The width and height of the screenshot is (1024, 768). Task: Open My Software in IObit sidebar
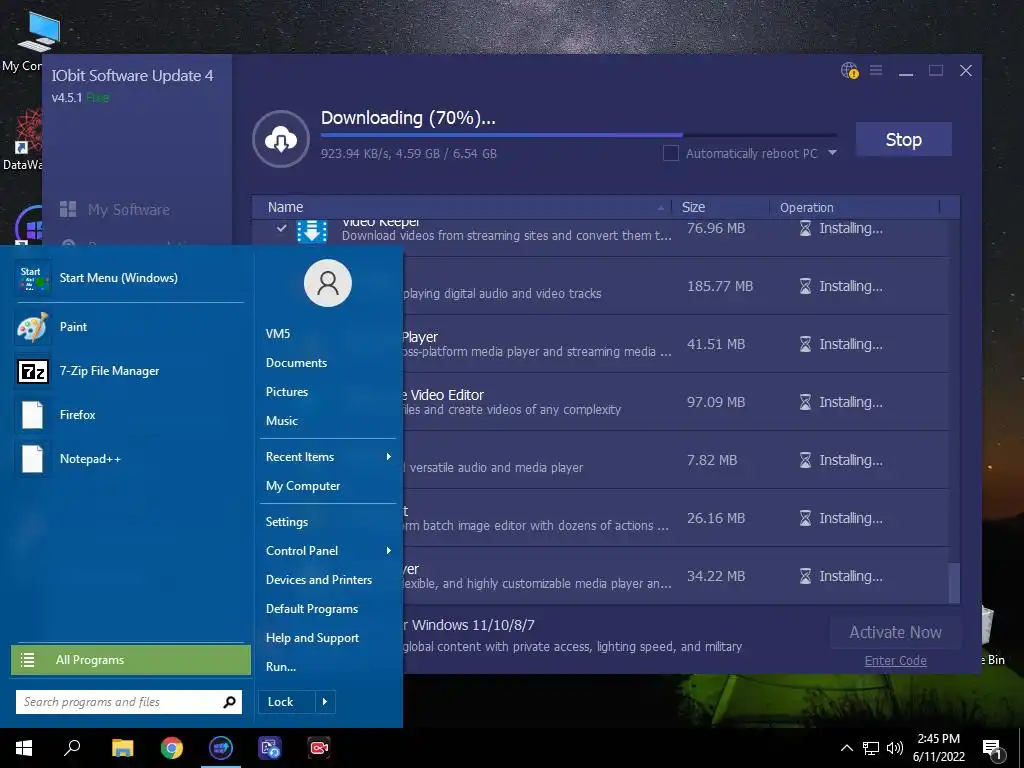[x=115, y=210]
